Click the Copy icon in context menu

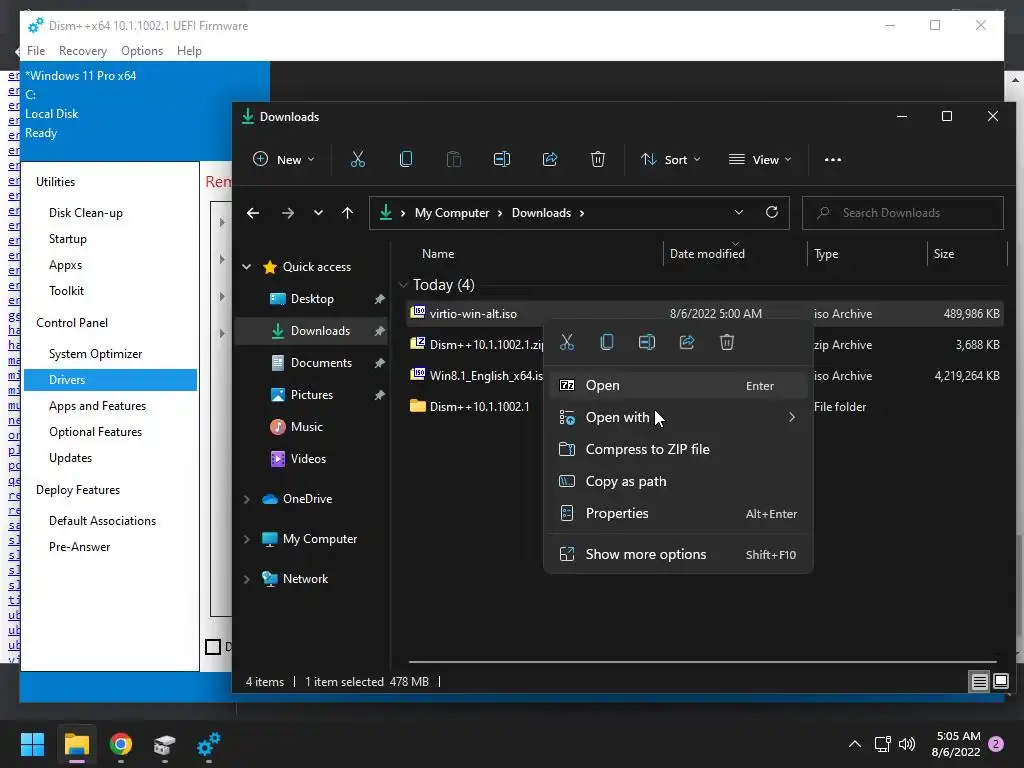[x=607, y=342]
